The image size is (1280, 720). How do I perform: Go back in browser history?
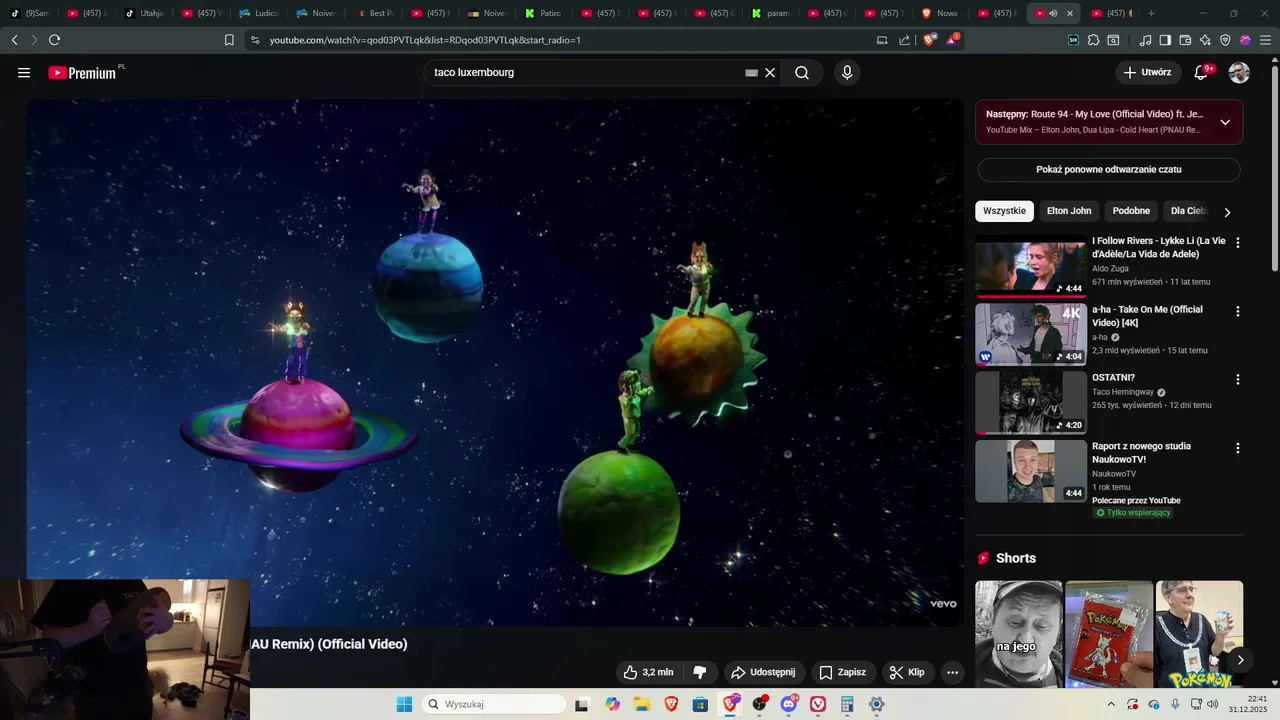click(14, 40)
